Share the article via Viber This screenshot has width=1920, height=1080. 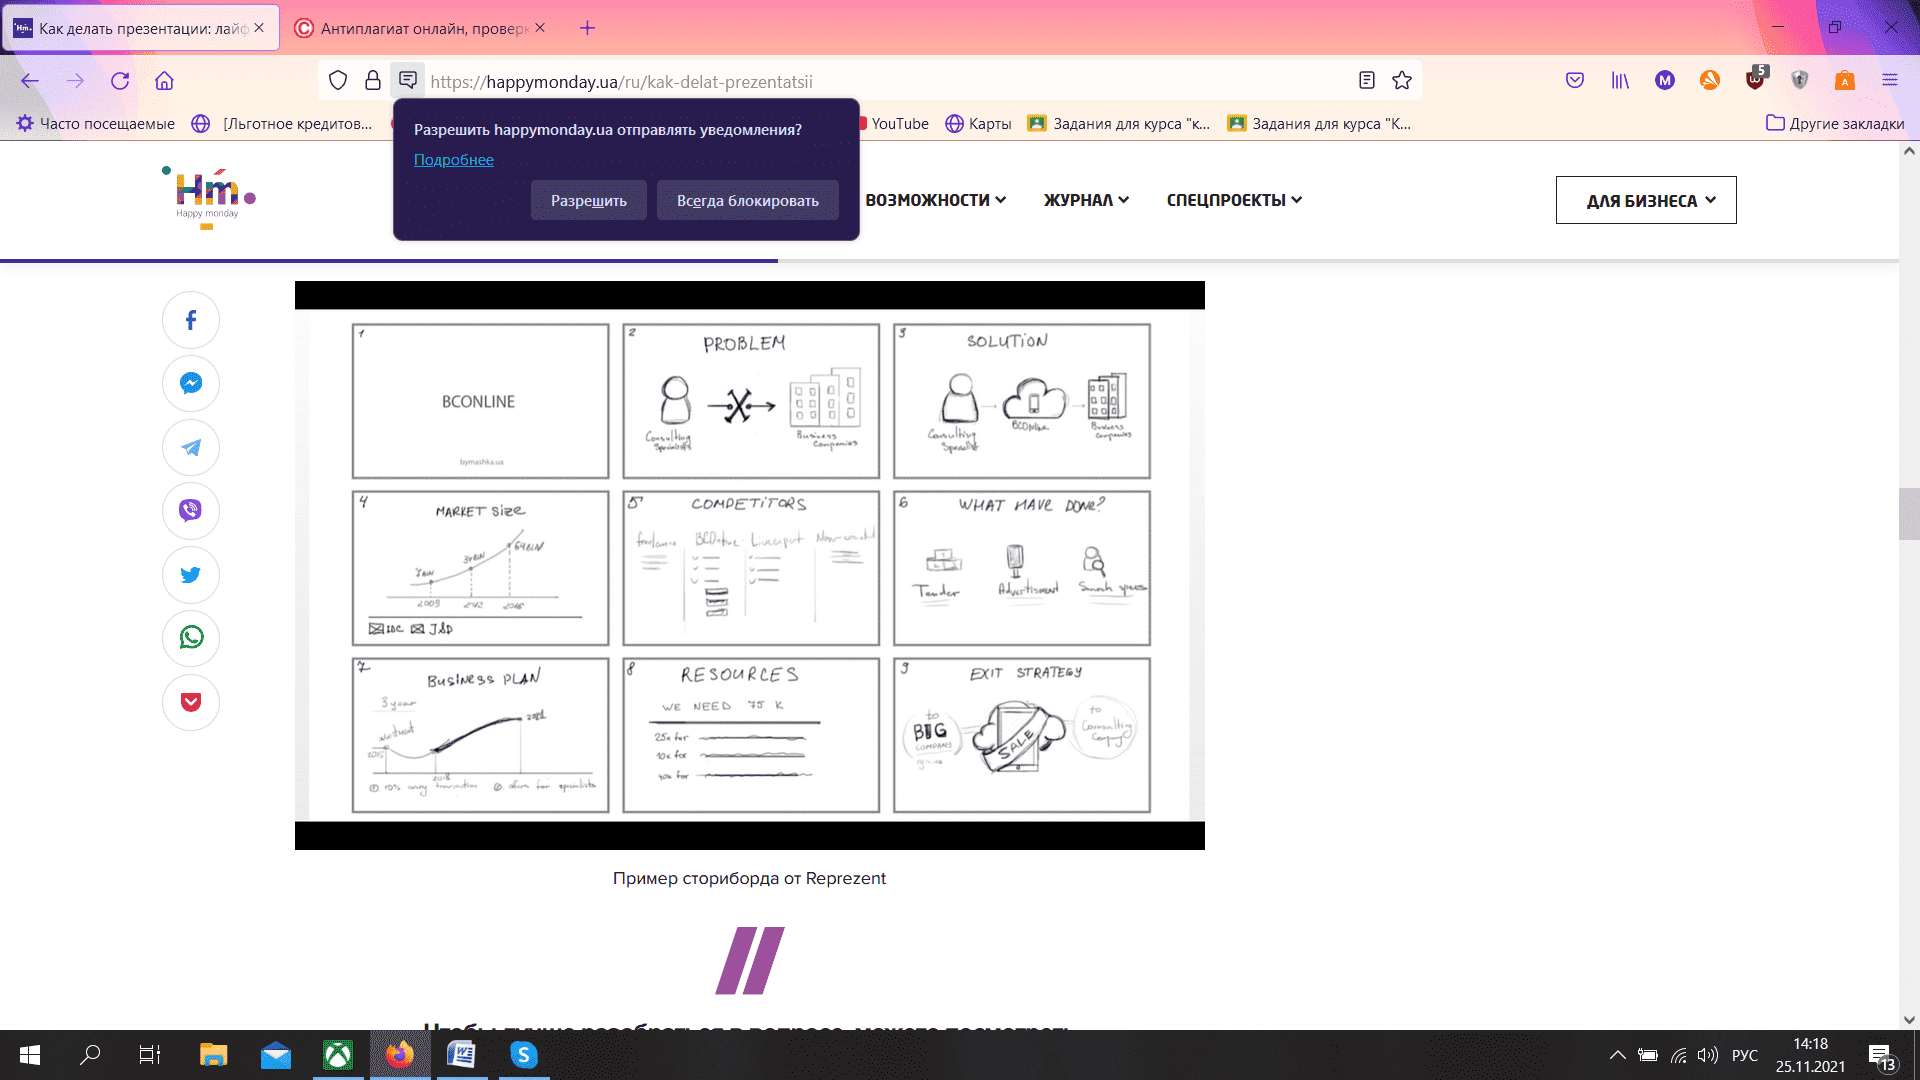point(191,510)
